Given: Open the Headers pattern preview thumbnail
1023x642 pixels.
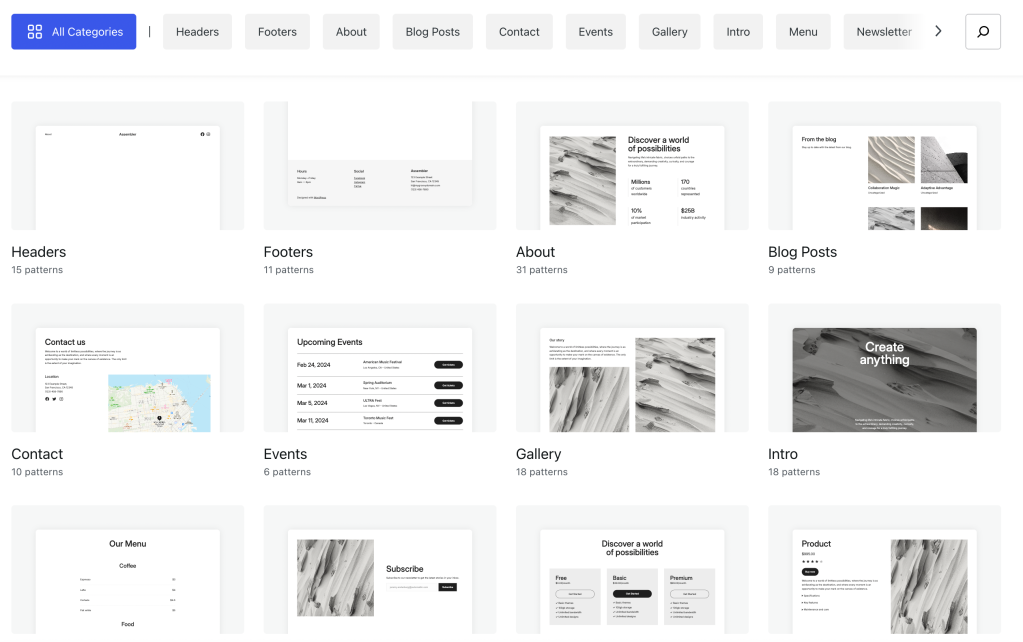Looking at the screenshot, I should pos(127,166).
